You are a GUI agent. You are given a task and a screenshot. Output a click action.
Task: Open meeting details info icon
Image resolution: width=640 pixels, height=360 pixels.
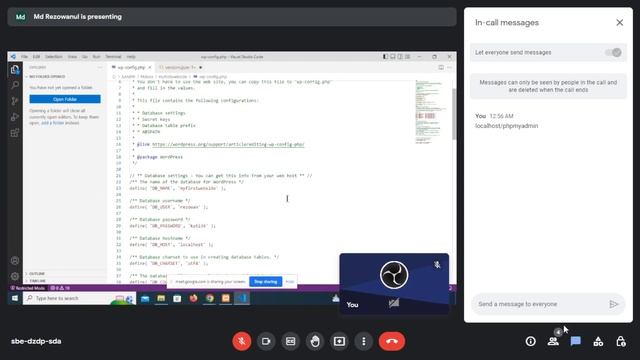pyautogui.click(x=531, y=341)
